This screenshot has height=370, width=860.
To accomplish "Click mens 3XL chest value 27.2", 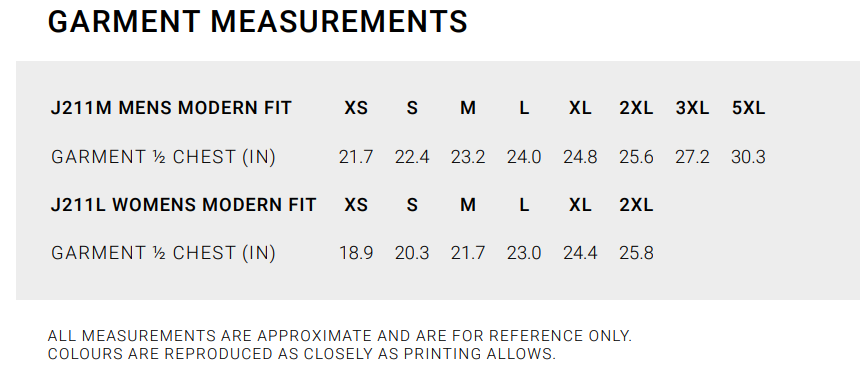I will click(692, 157).
